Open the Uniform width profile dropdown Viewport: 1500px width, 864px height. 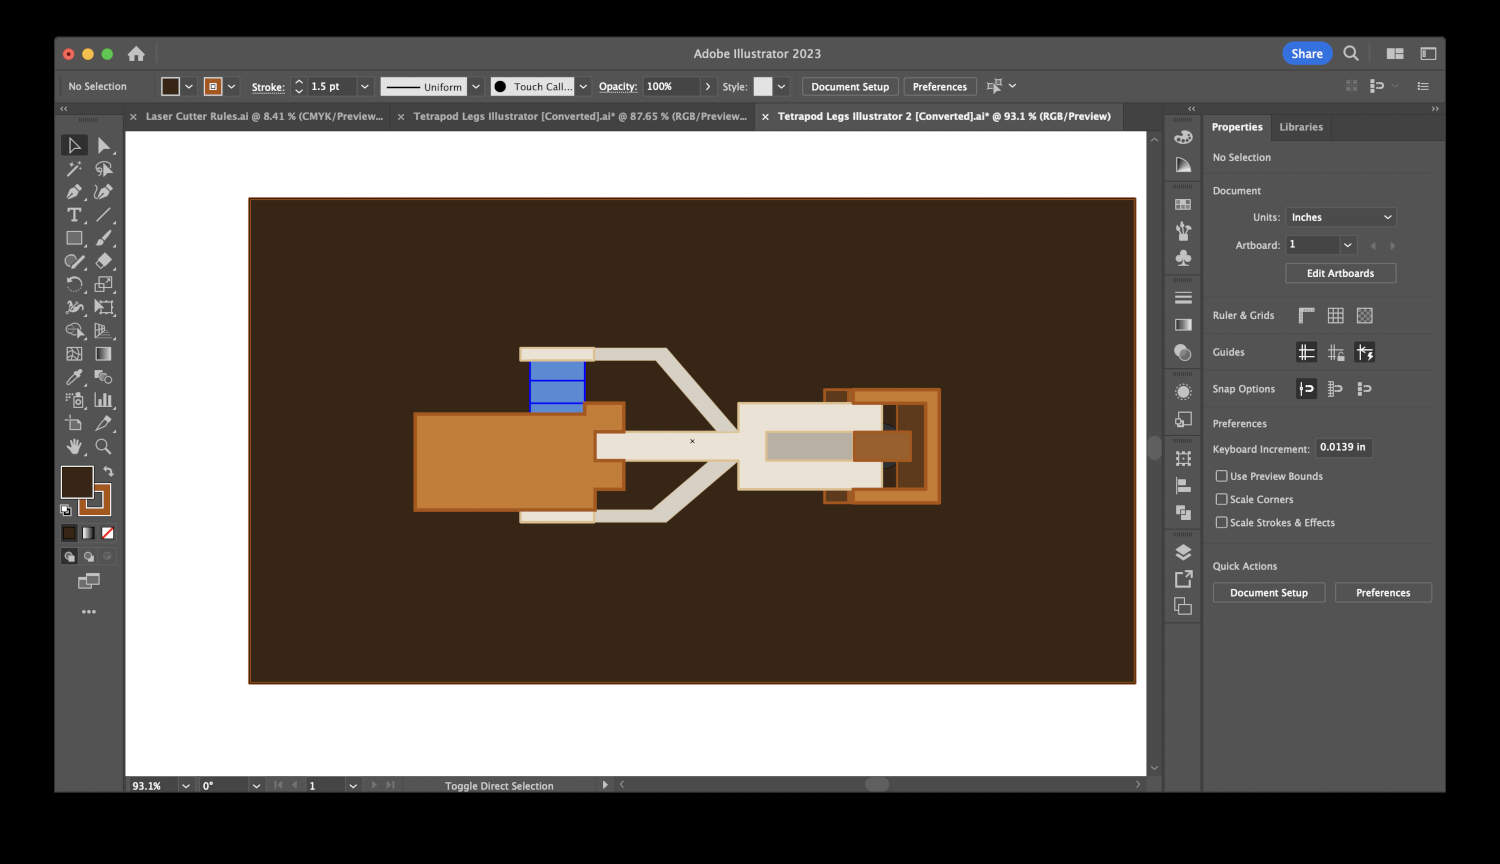point(476,87)
